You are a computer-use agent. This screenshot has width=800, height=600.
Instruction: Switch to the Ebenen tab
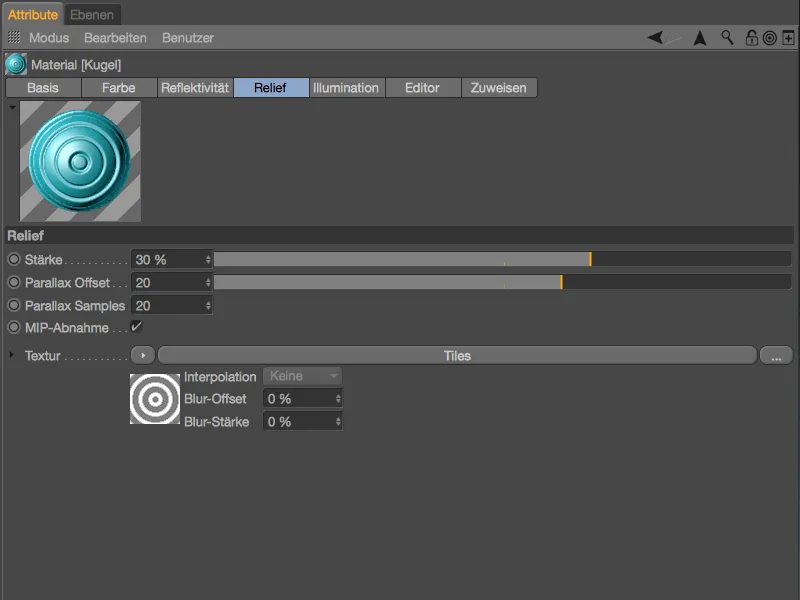(92, 15)
